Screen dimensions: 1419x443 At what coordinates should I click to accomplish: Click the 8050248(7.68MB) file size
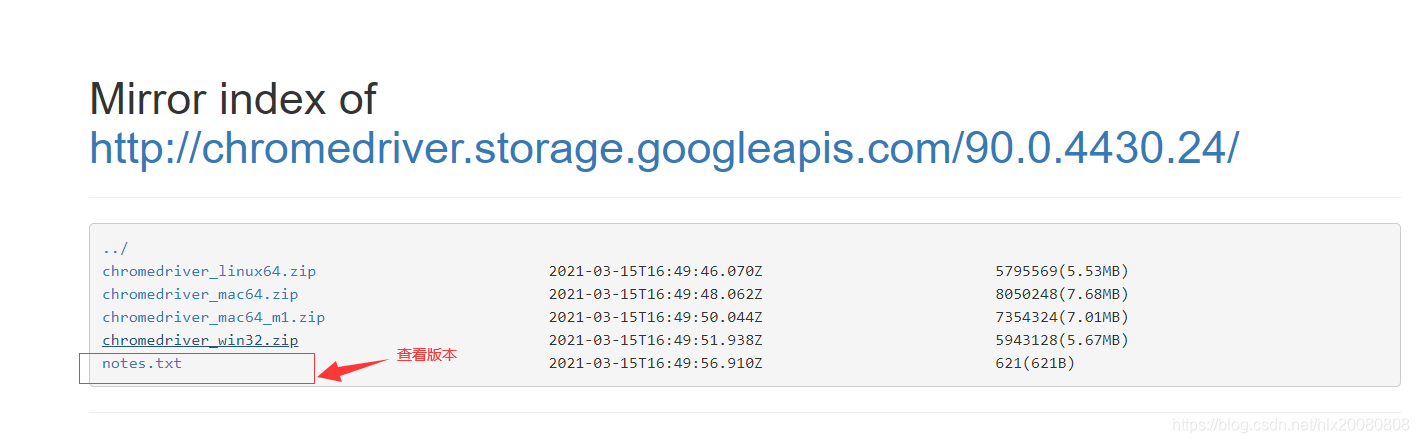(x=1061, y=294)
